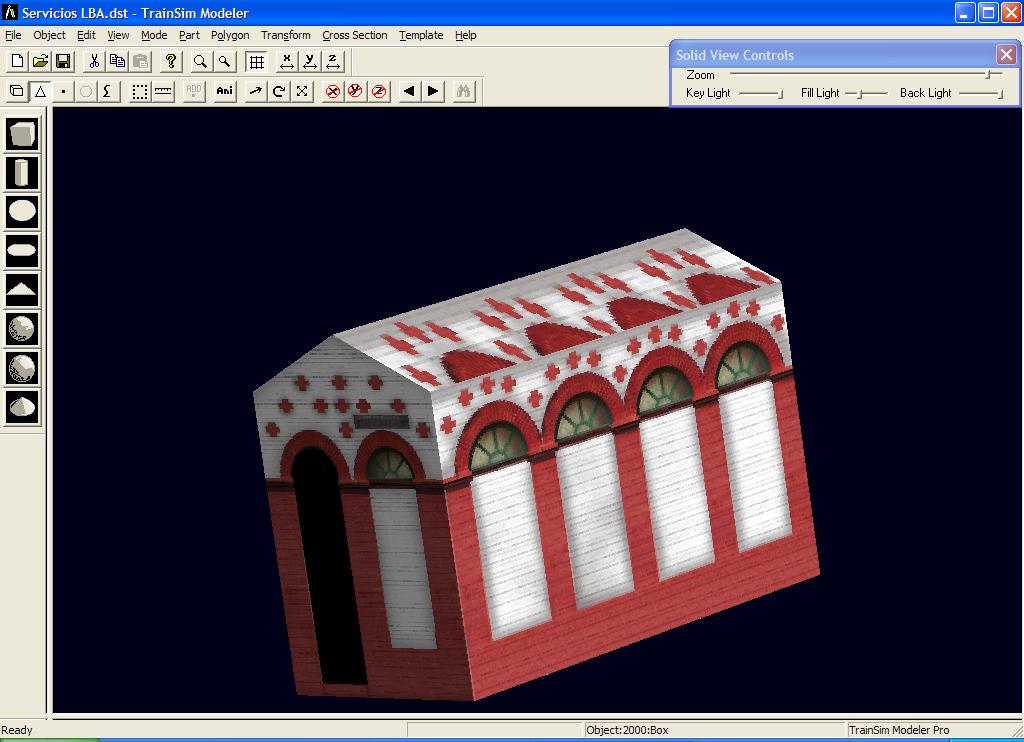The image size is (1024, 742).
Task: Select the Box primitive shape tool
Action: [x=22, y=134]
